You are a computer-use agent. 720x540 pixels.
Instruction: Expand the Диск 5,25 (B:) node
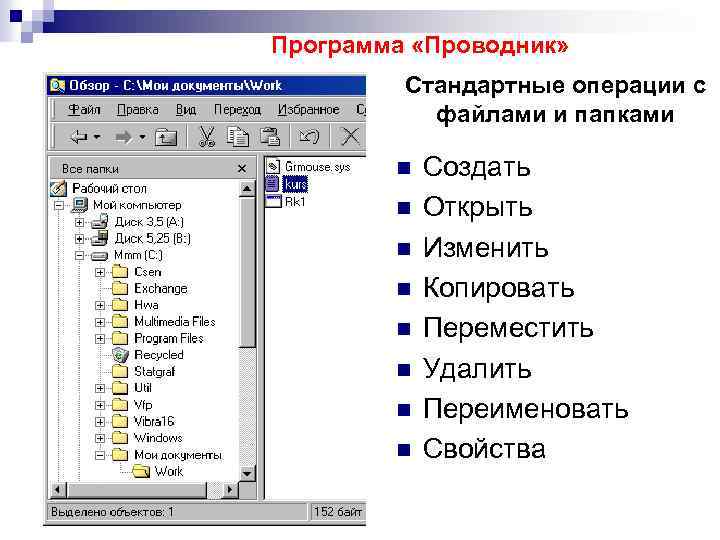pos(79,239)
